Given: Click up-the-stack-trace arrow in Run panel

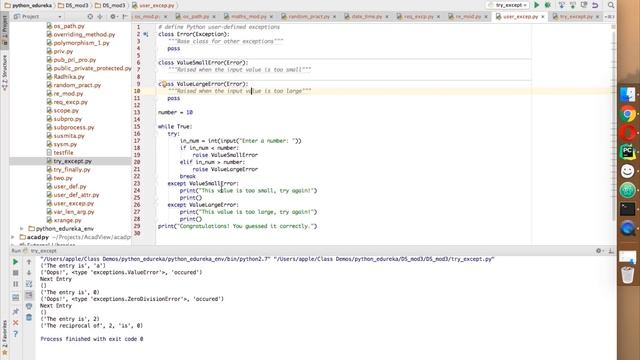Looking at the screenshot, I should tap(29, 262).
